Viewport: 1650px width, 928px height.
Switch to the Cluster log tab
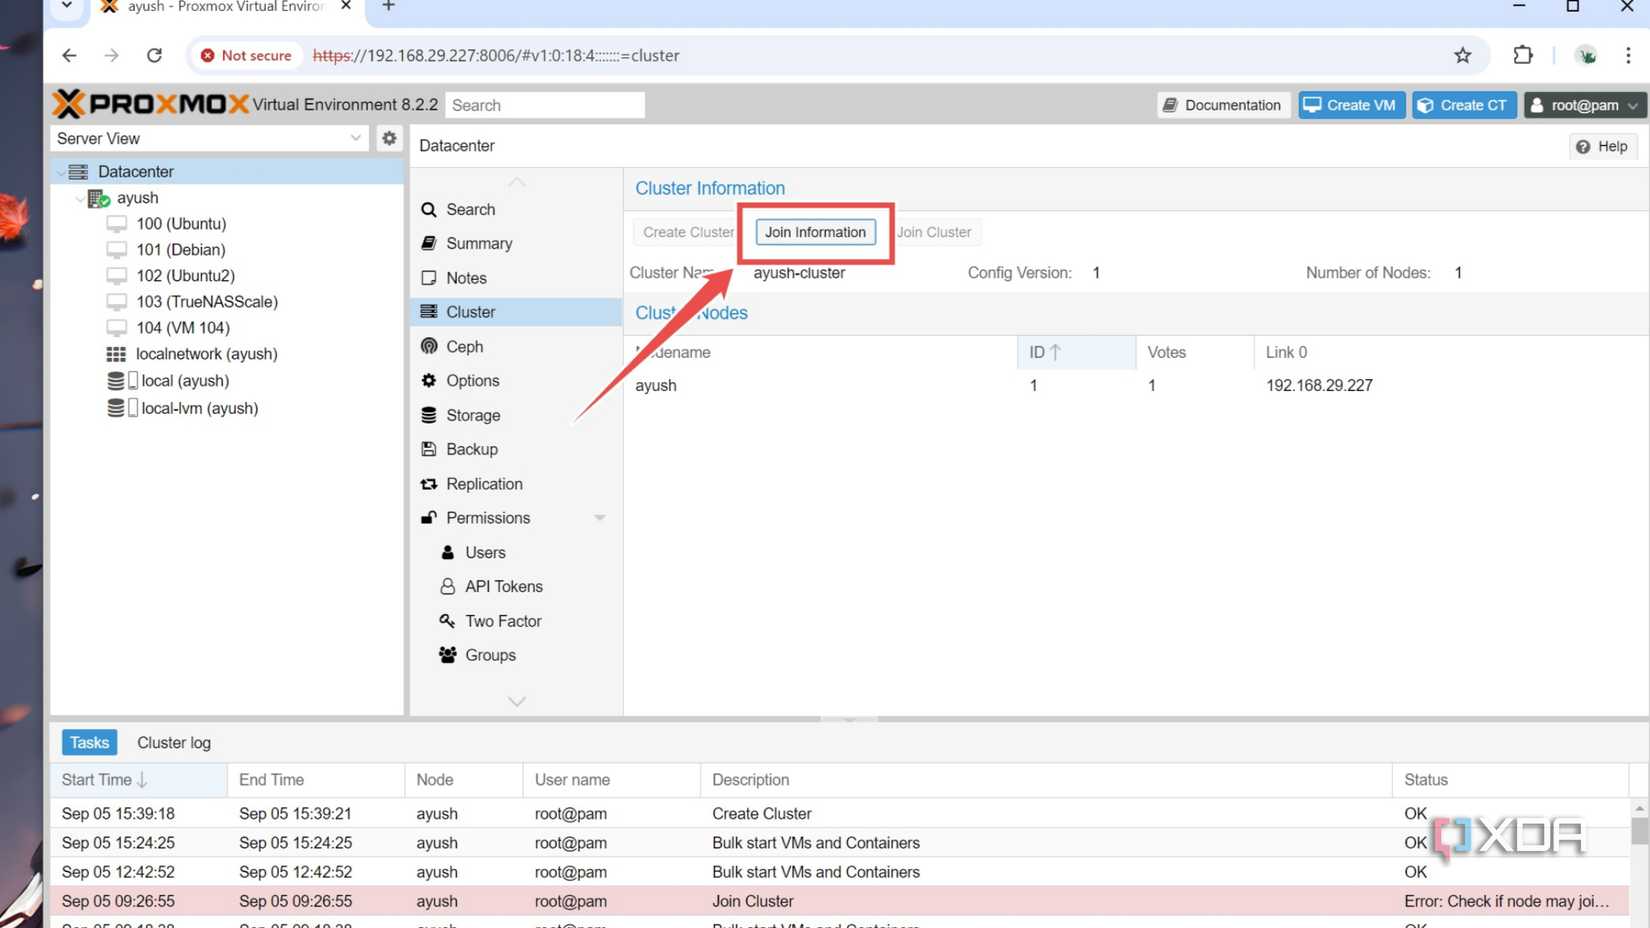[174, 743]
